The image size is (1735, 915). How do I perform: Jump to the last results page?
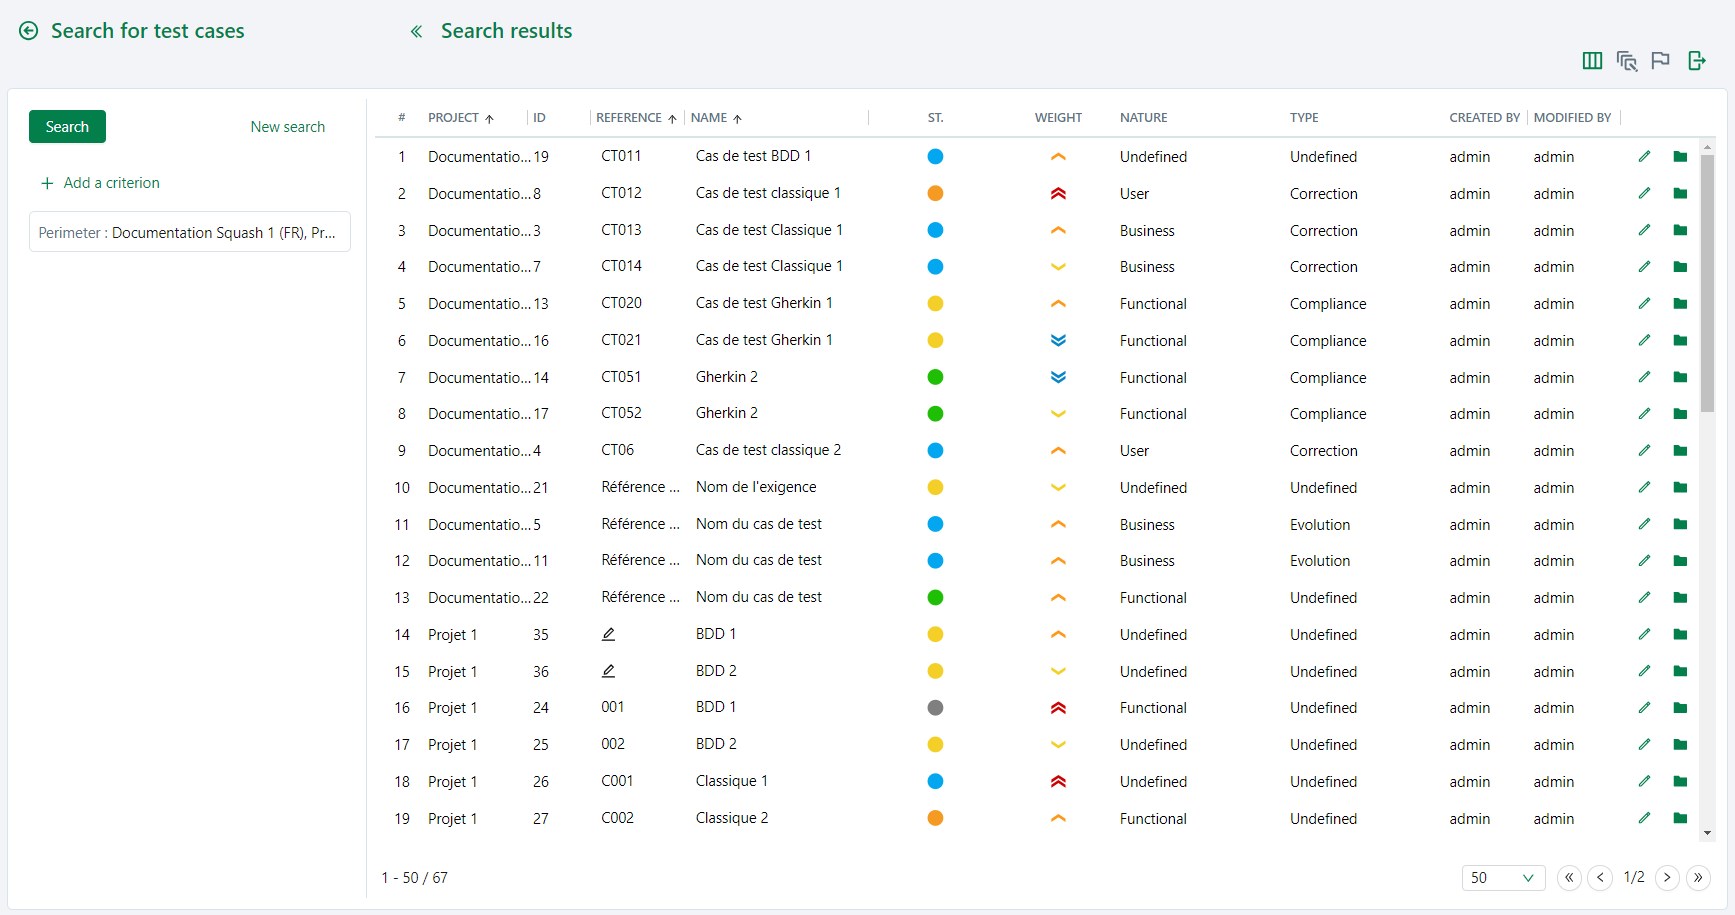(x=1698, y=878)
